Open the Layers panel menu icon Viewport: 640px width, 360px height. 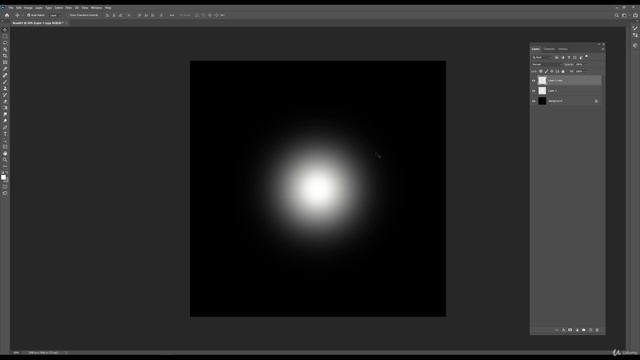603,49
